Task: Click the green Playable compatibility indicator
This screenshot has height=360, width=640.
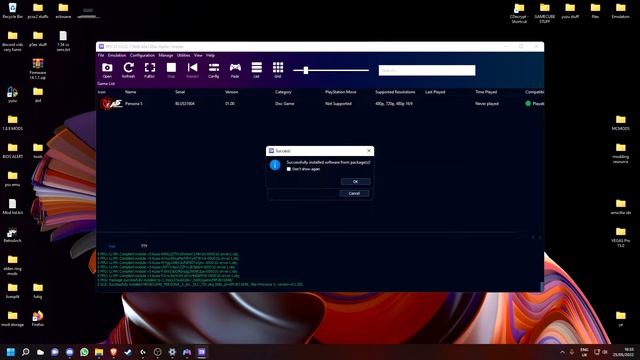Action: tap(528, 104)
